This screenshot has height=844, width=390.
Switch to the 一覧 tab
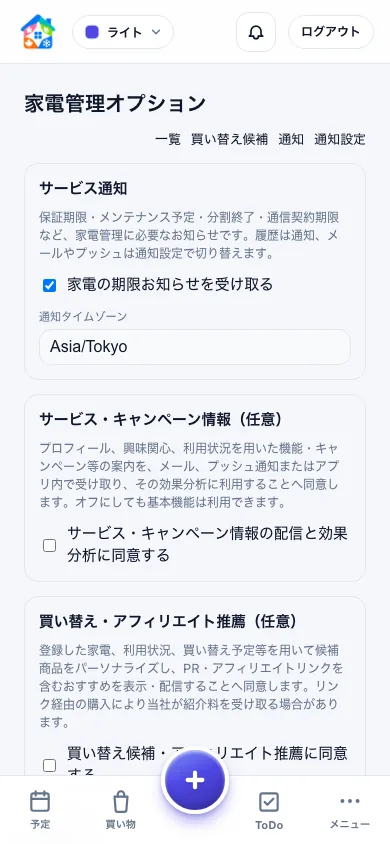pyautogui.click(x=168, y=139)
